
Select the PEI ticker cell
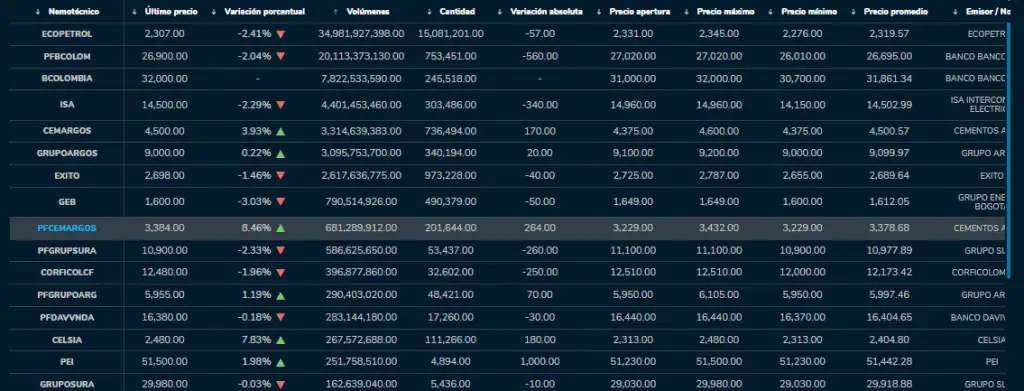tap(67, 362)
